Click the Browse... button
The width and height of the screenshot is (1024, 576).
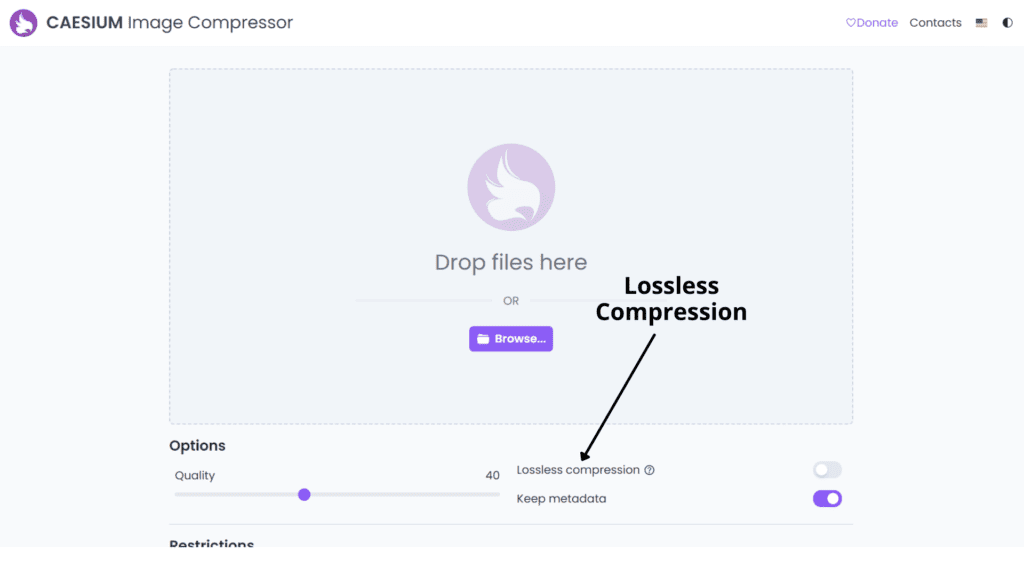pyautogui.click(x=511, y=339)
